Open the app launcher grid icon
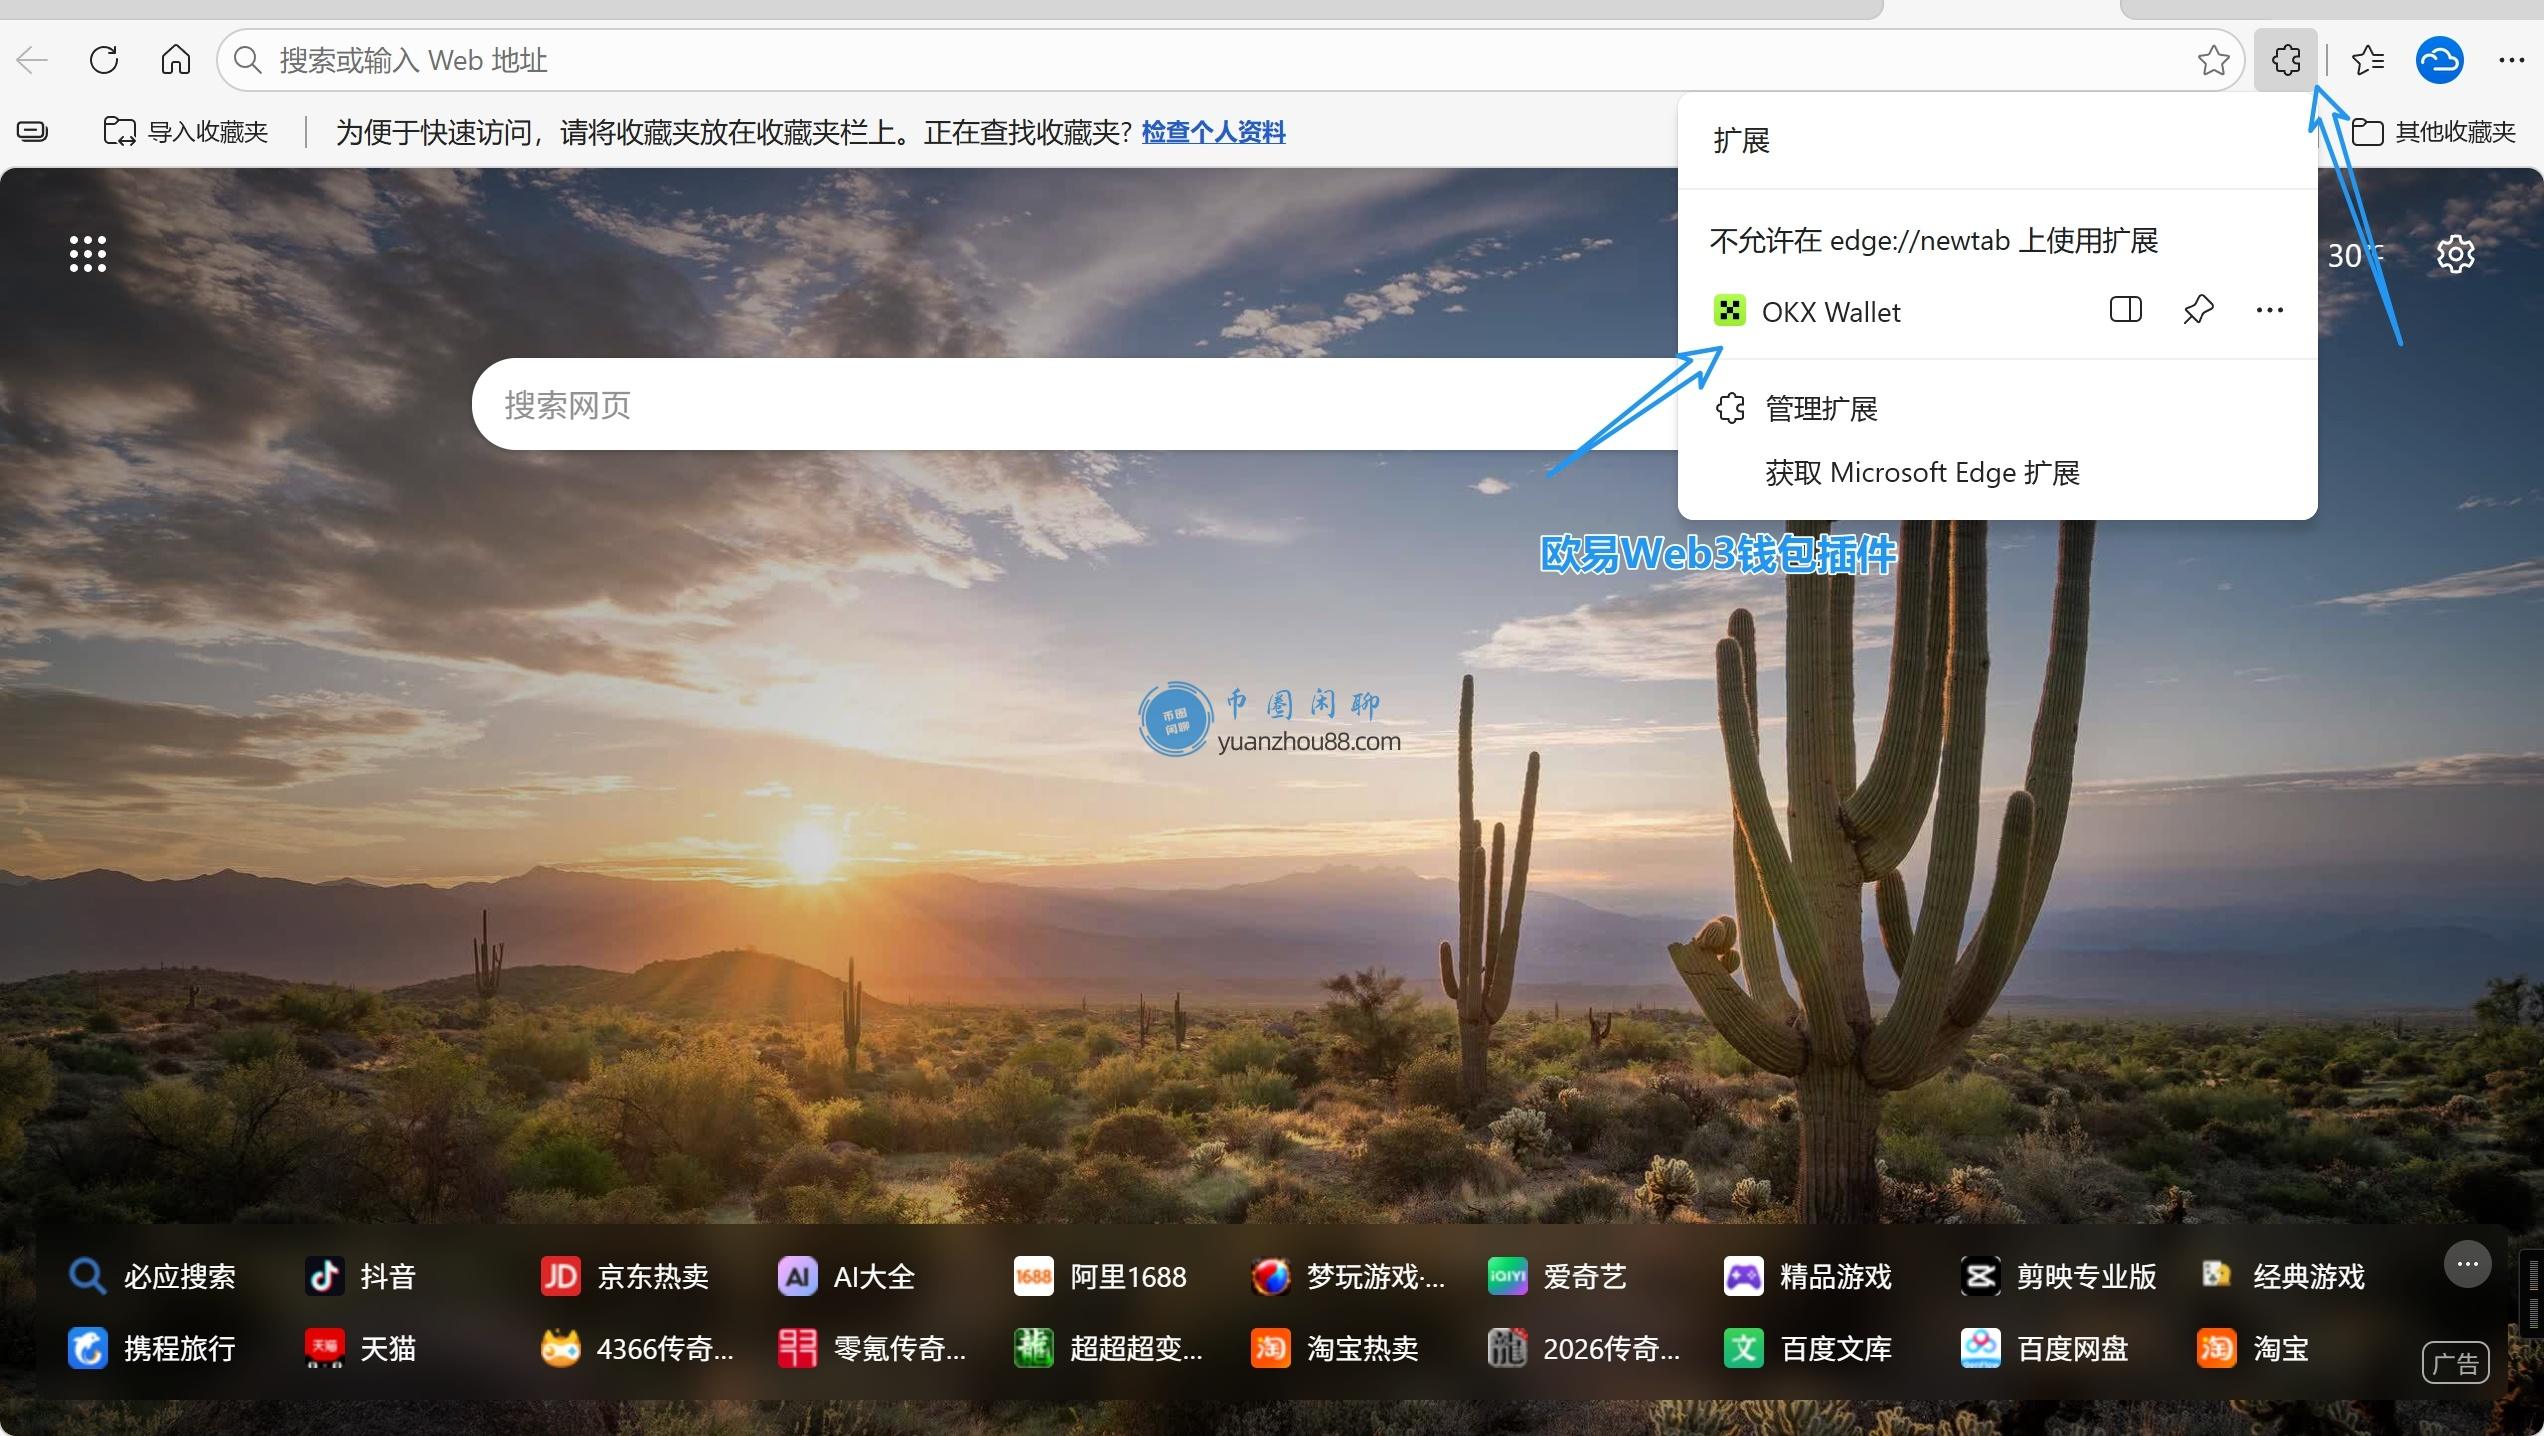Image resolution: width=2544 pixels, height=1436 pixels. (88, 254)
